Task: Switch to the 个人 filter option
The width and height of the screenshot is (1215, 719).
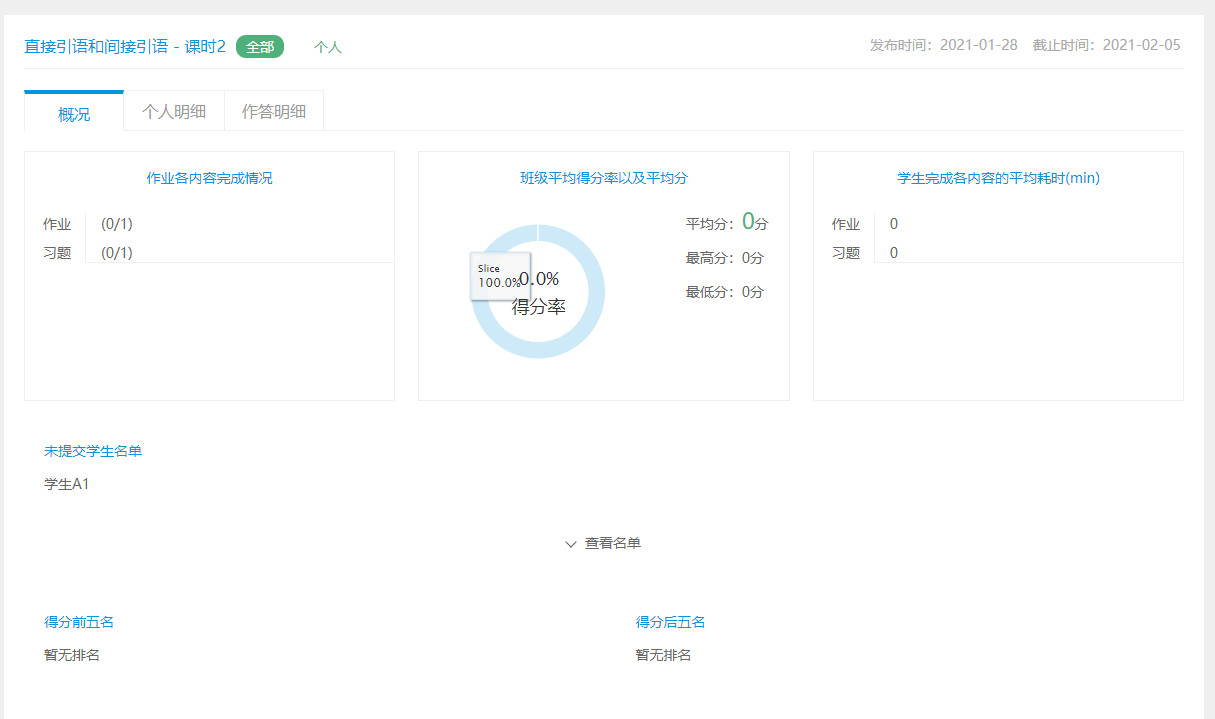Action: [x=328, y=47]
